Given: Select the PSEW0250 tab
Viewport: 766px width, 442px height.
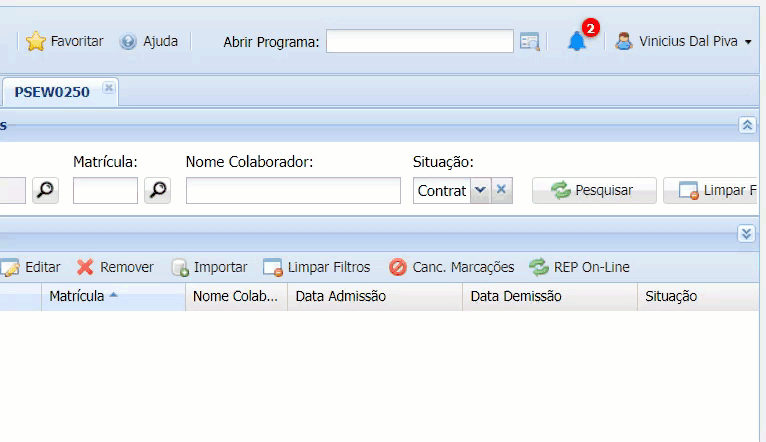Looking at the screenshot, I should pos(52,92).
